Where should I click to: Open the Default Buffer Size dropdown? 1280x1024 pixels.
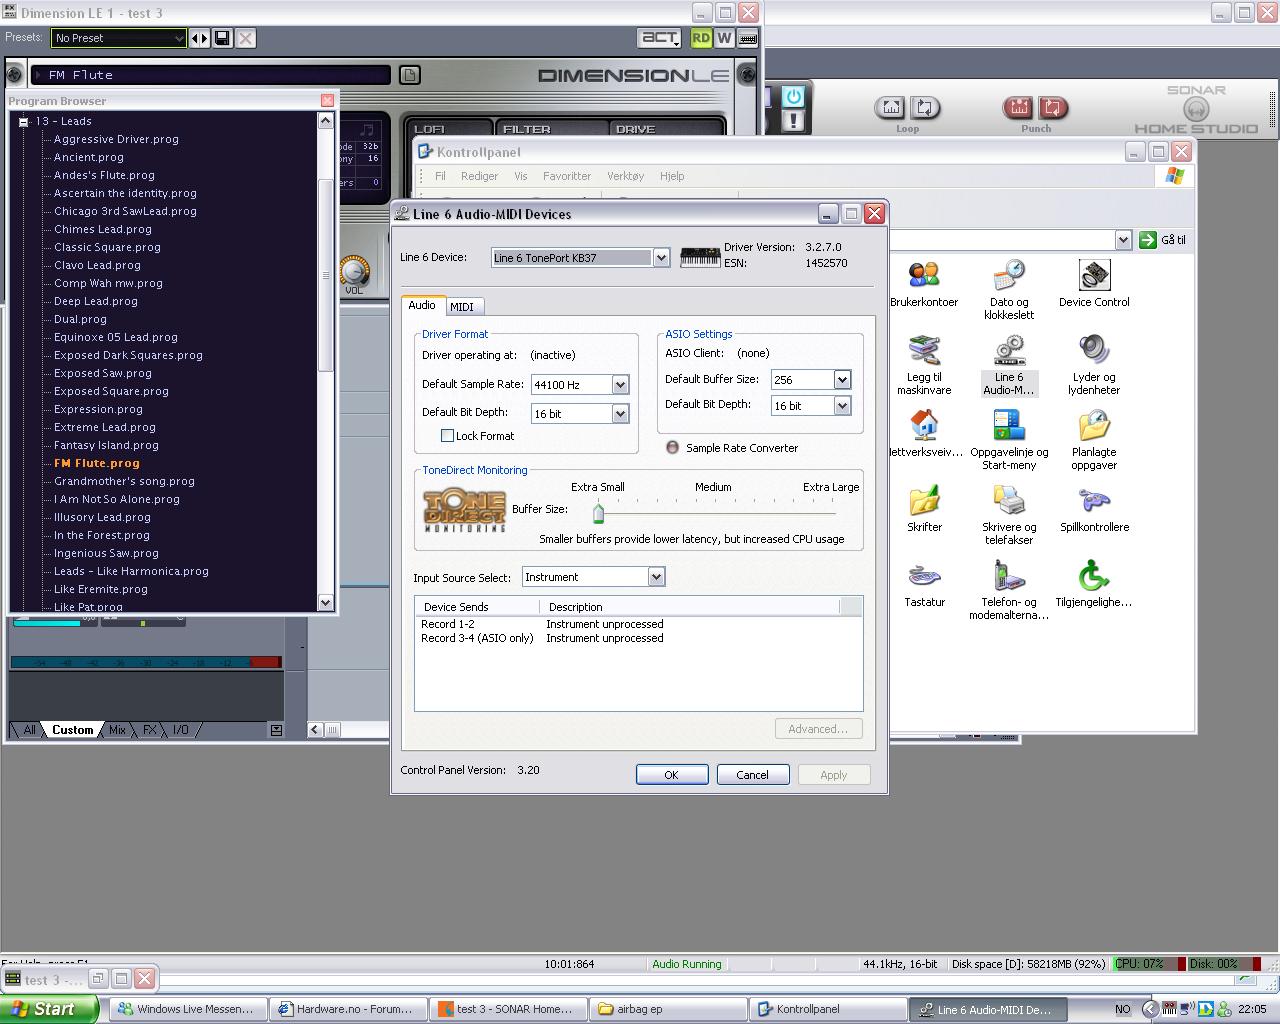click(842, 380)
